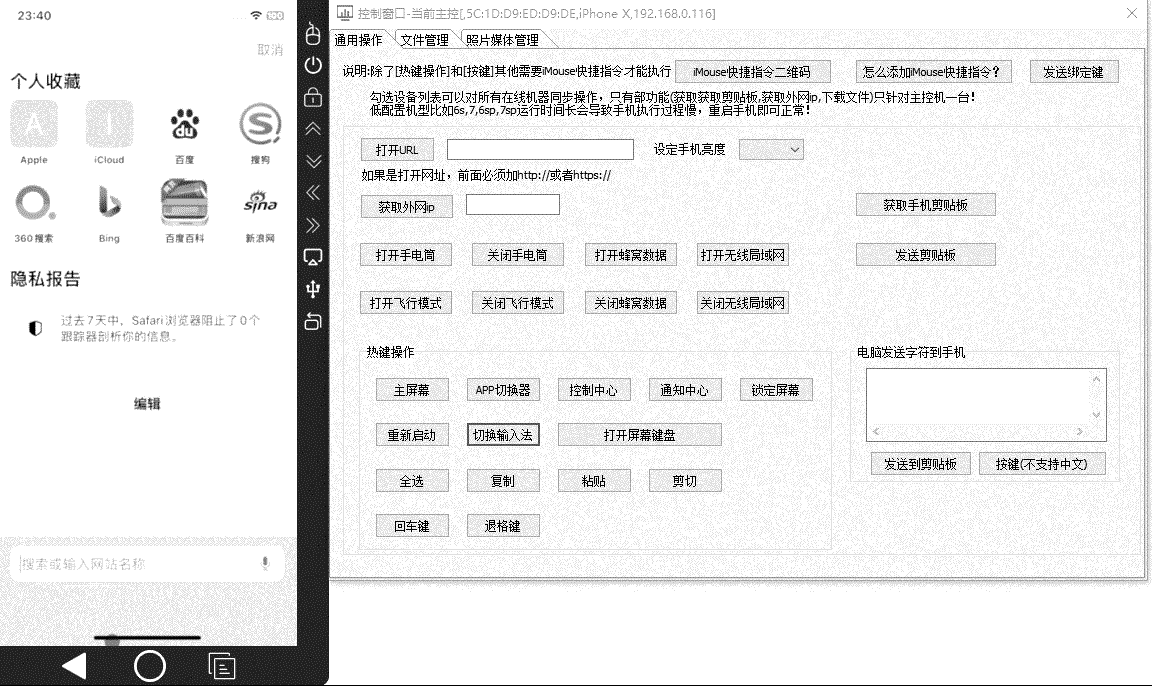Click the 主屏幕 hotkey button
This screenshot has height=686, width=1152.
click(x=412, y=390)
